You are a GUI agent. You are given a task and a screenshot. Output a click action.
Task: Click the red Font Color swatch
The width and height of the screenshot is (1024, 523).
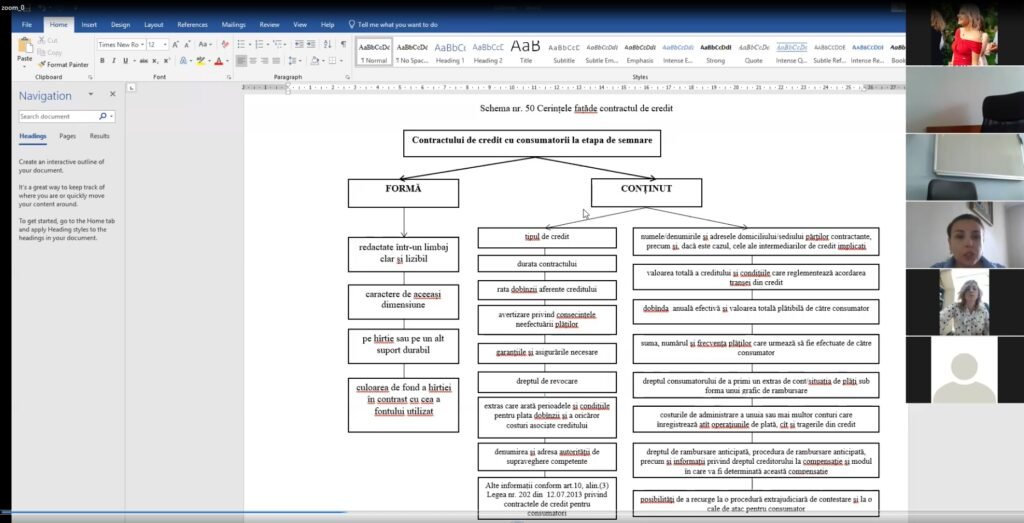point(218,61)
